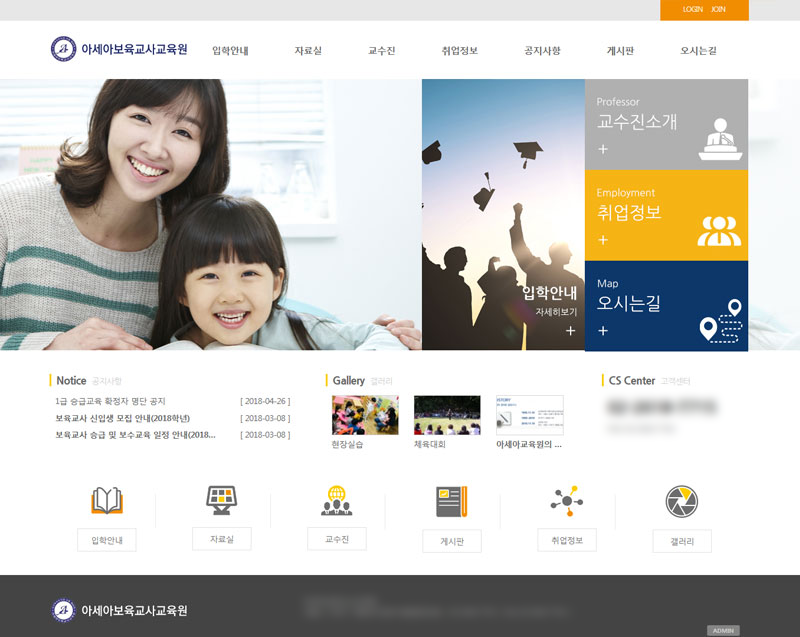Click the JOIN link at top
This screenshot has height=637, width=800.
coord(718,9)
